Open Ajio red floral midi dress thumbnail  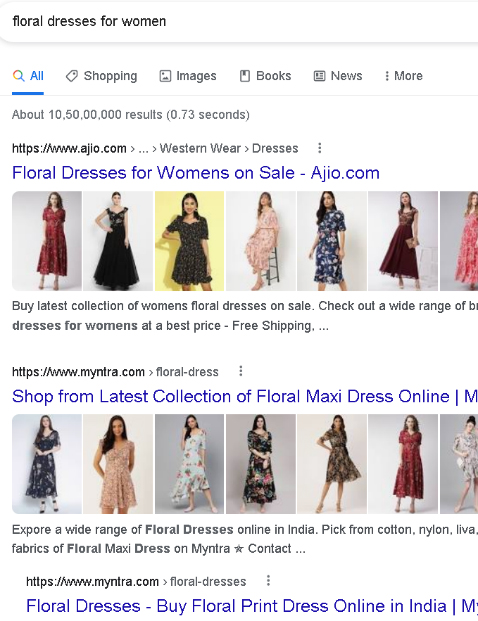pyautogui.click(x=47, y=241)
